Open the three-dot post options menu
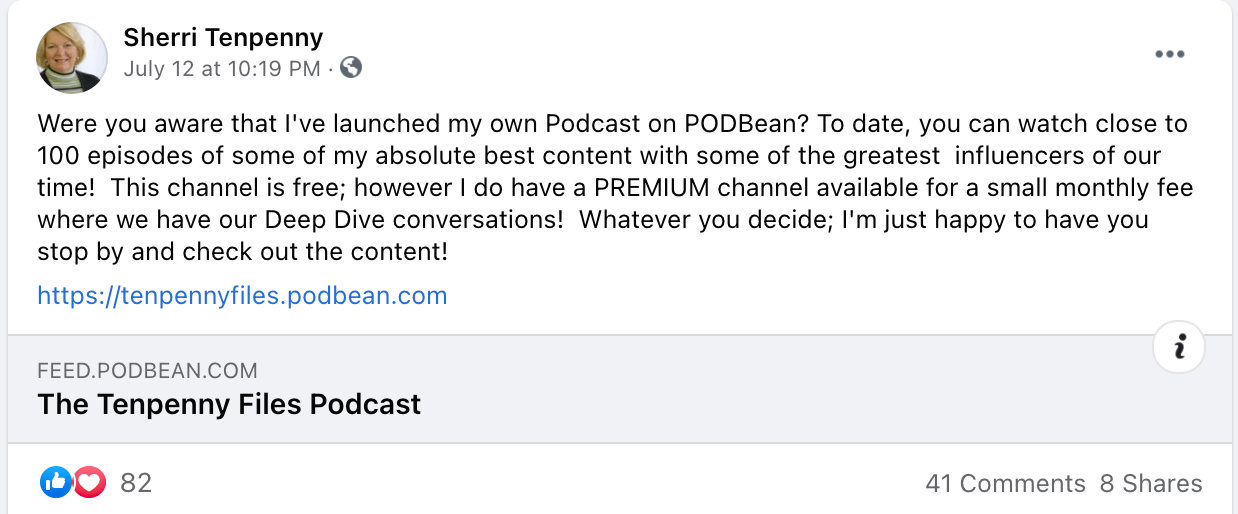The height and width of the screenshot is (514, 1238). pyautogui.click(x=1169, y=54)
